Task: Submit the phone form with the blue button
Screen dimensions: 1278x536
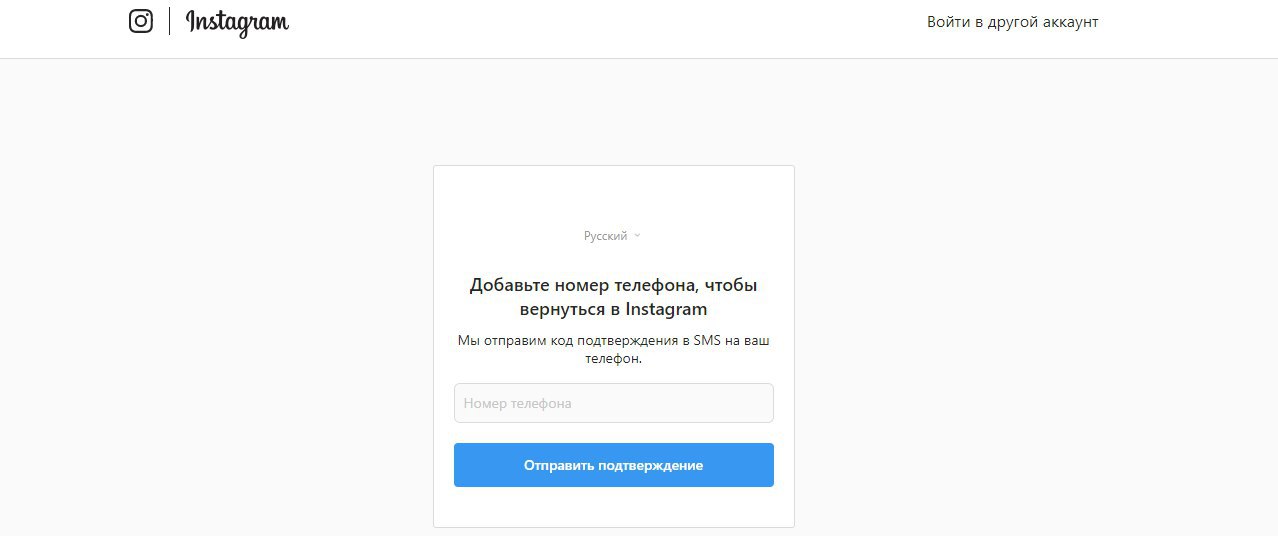Action: 614,465
